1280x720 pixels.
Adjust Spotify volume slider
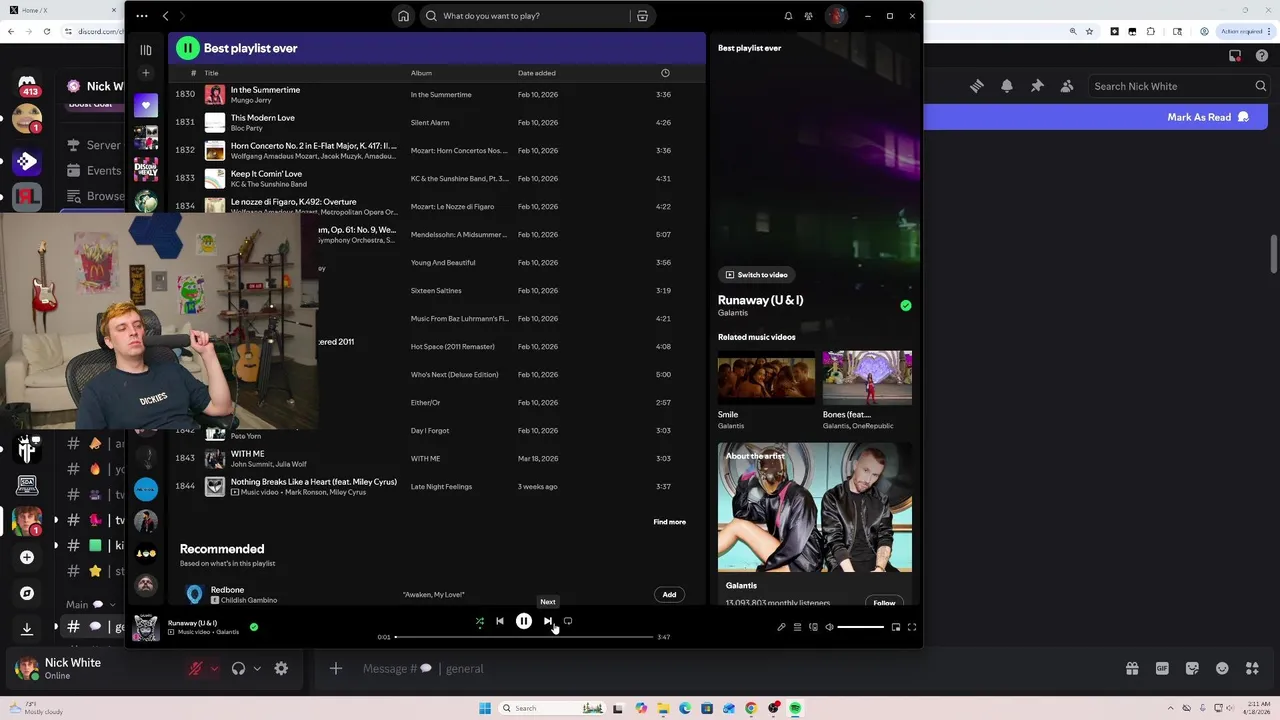[860, 627]
